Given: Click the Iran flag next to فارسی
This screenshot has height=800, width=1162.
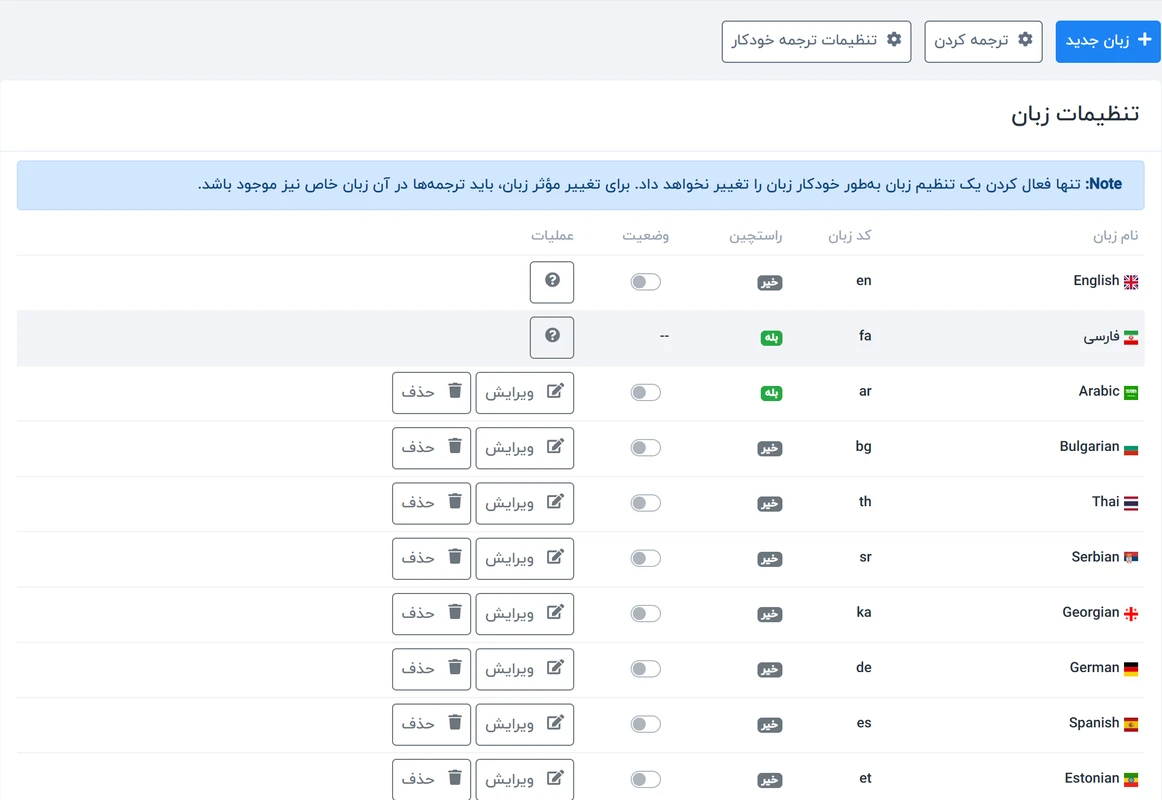Looking at the screenshot, I should point(1131,338).
